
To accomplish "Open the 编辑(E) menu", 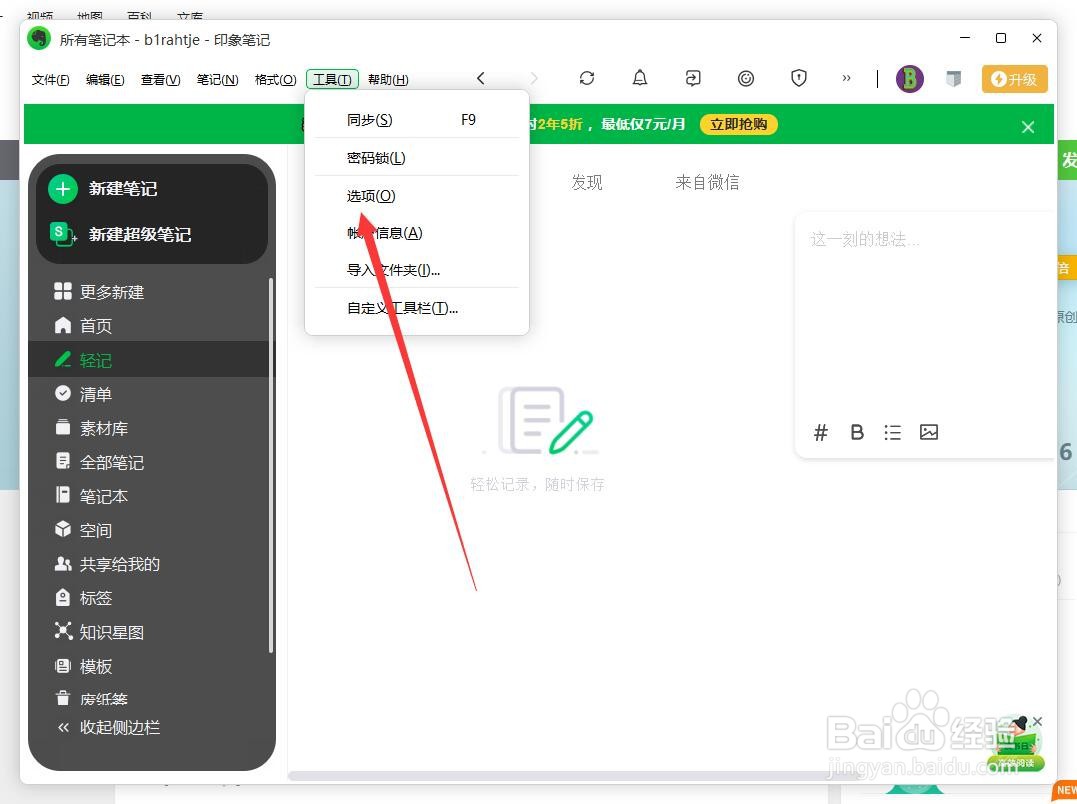I will [105, 80].
